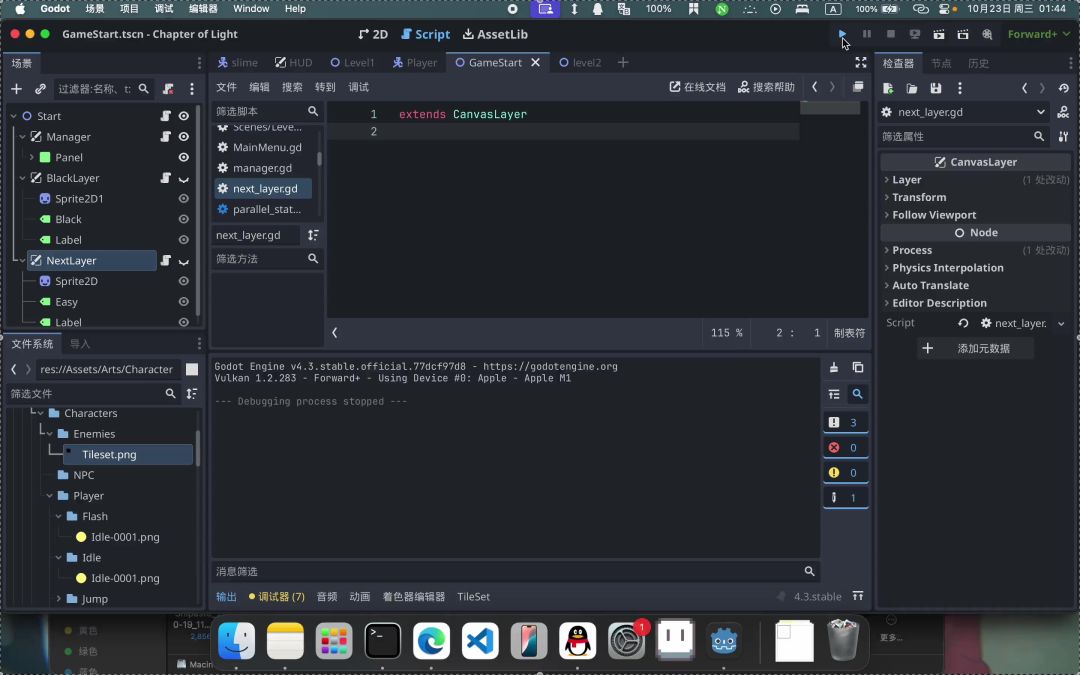Clear the output log
This screenshot has width=1080, height=675.
coord(834,367)
